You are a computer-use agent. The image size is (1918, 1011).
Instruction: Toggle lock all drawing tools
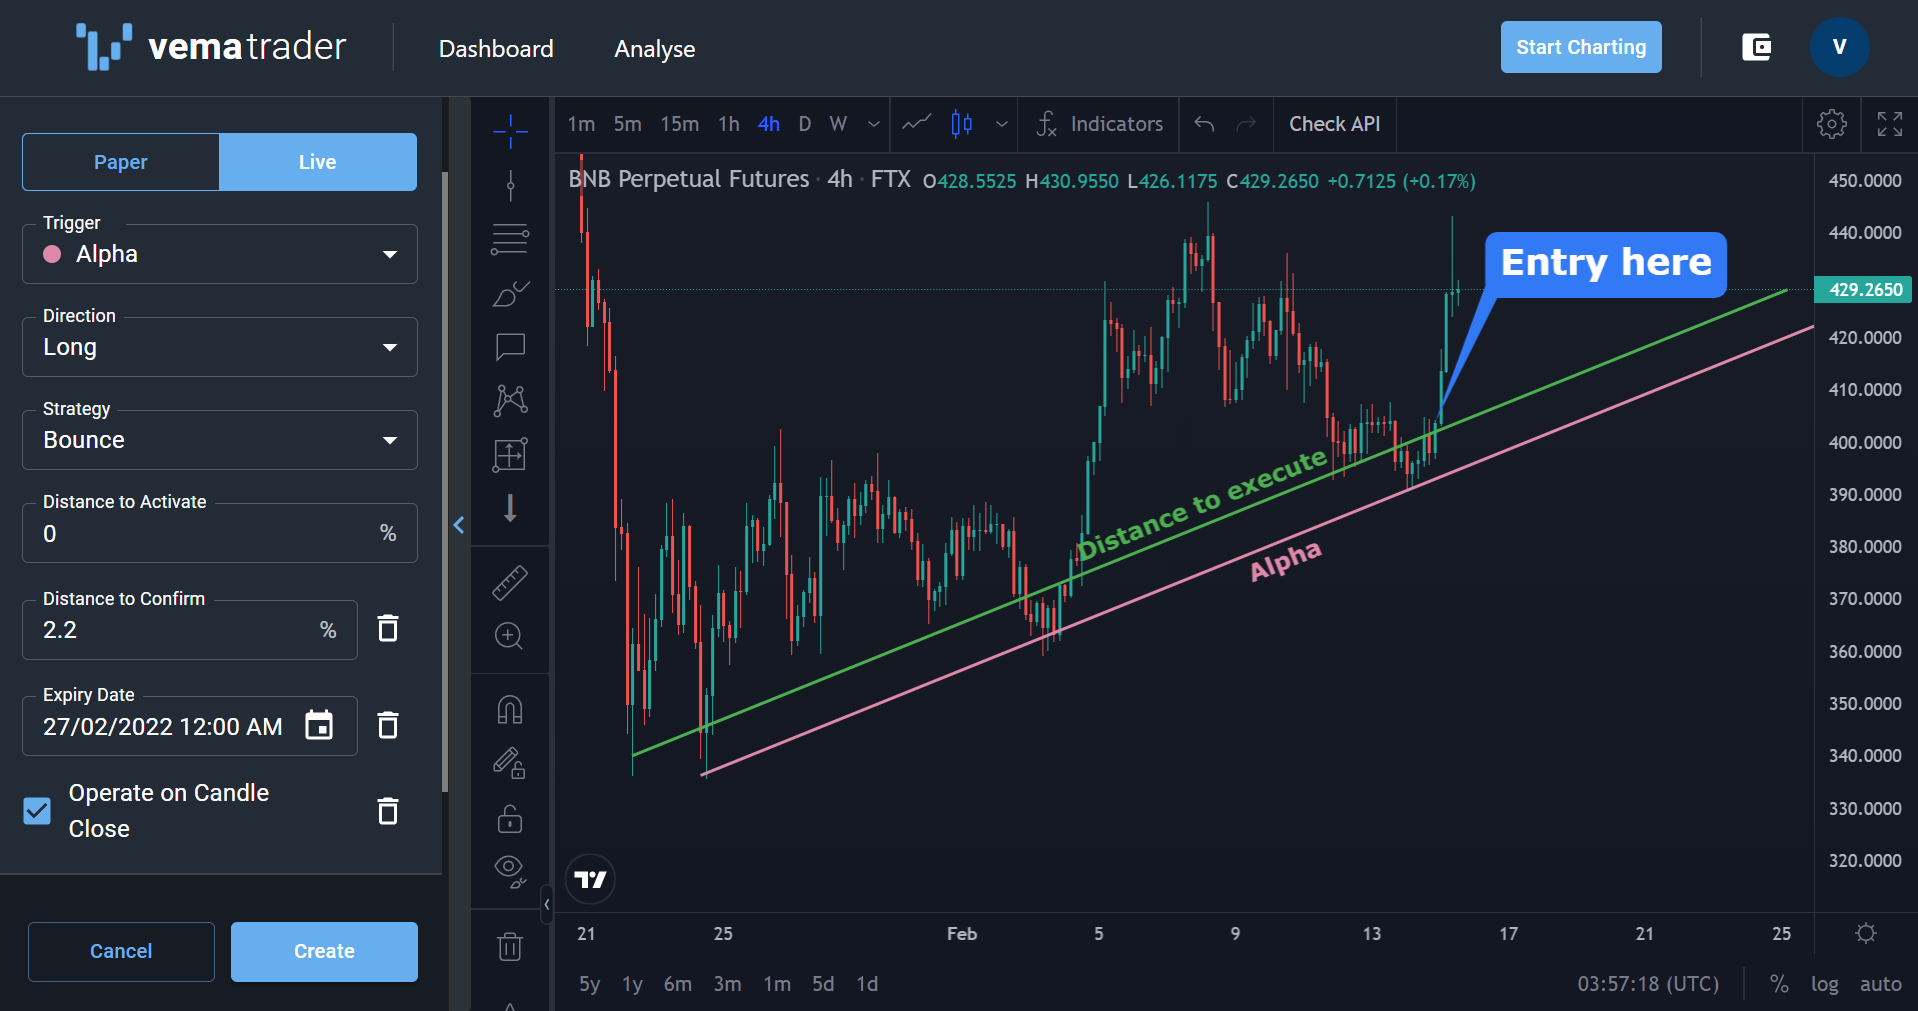tap(510, 819)
